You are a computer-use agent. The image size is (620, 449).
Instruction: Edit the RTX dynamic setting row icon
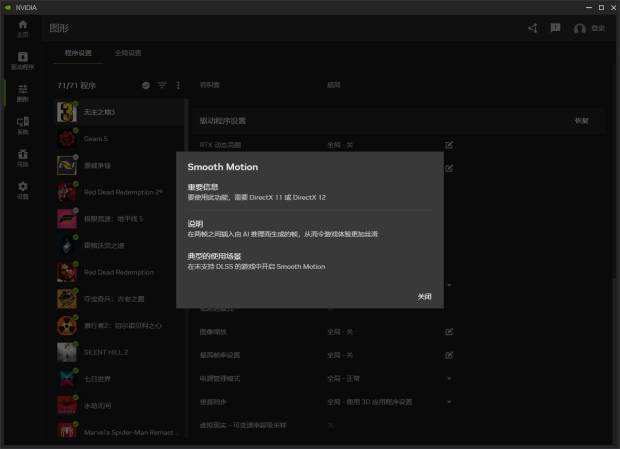point(449,145)
